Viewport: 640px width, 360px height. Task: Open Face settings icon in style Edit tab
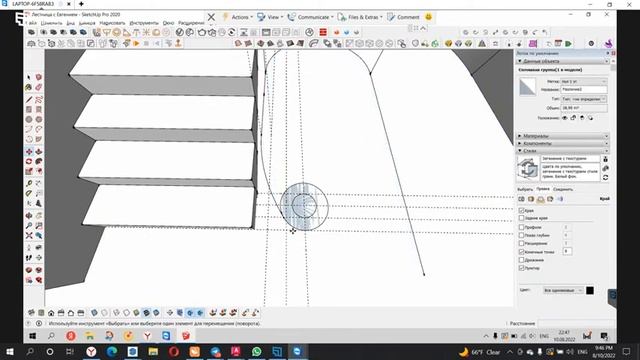(531, 199)
